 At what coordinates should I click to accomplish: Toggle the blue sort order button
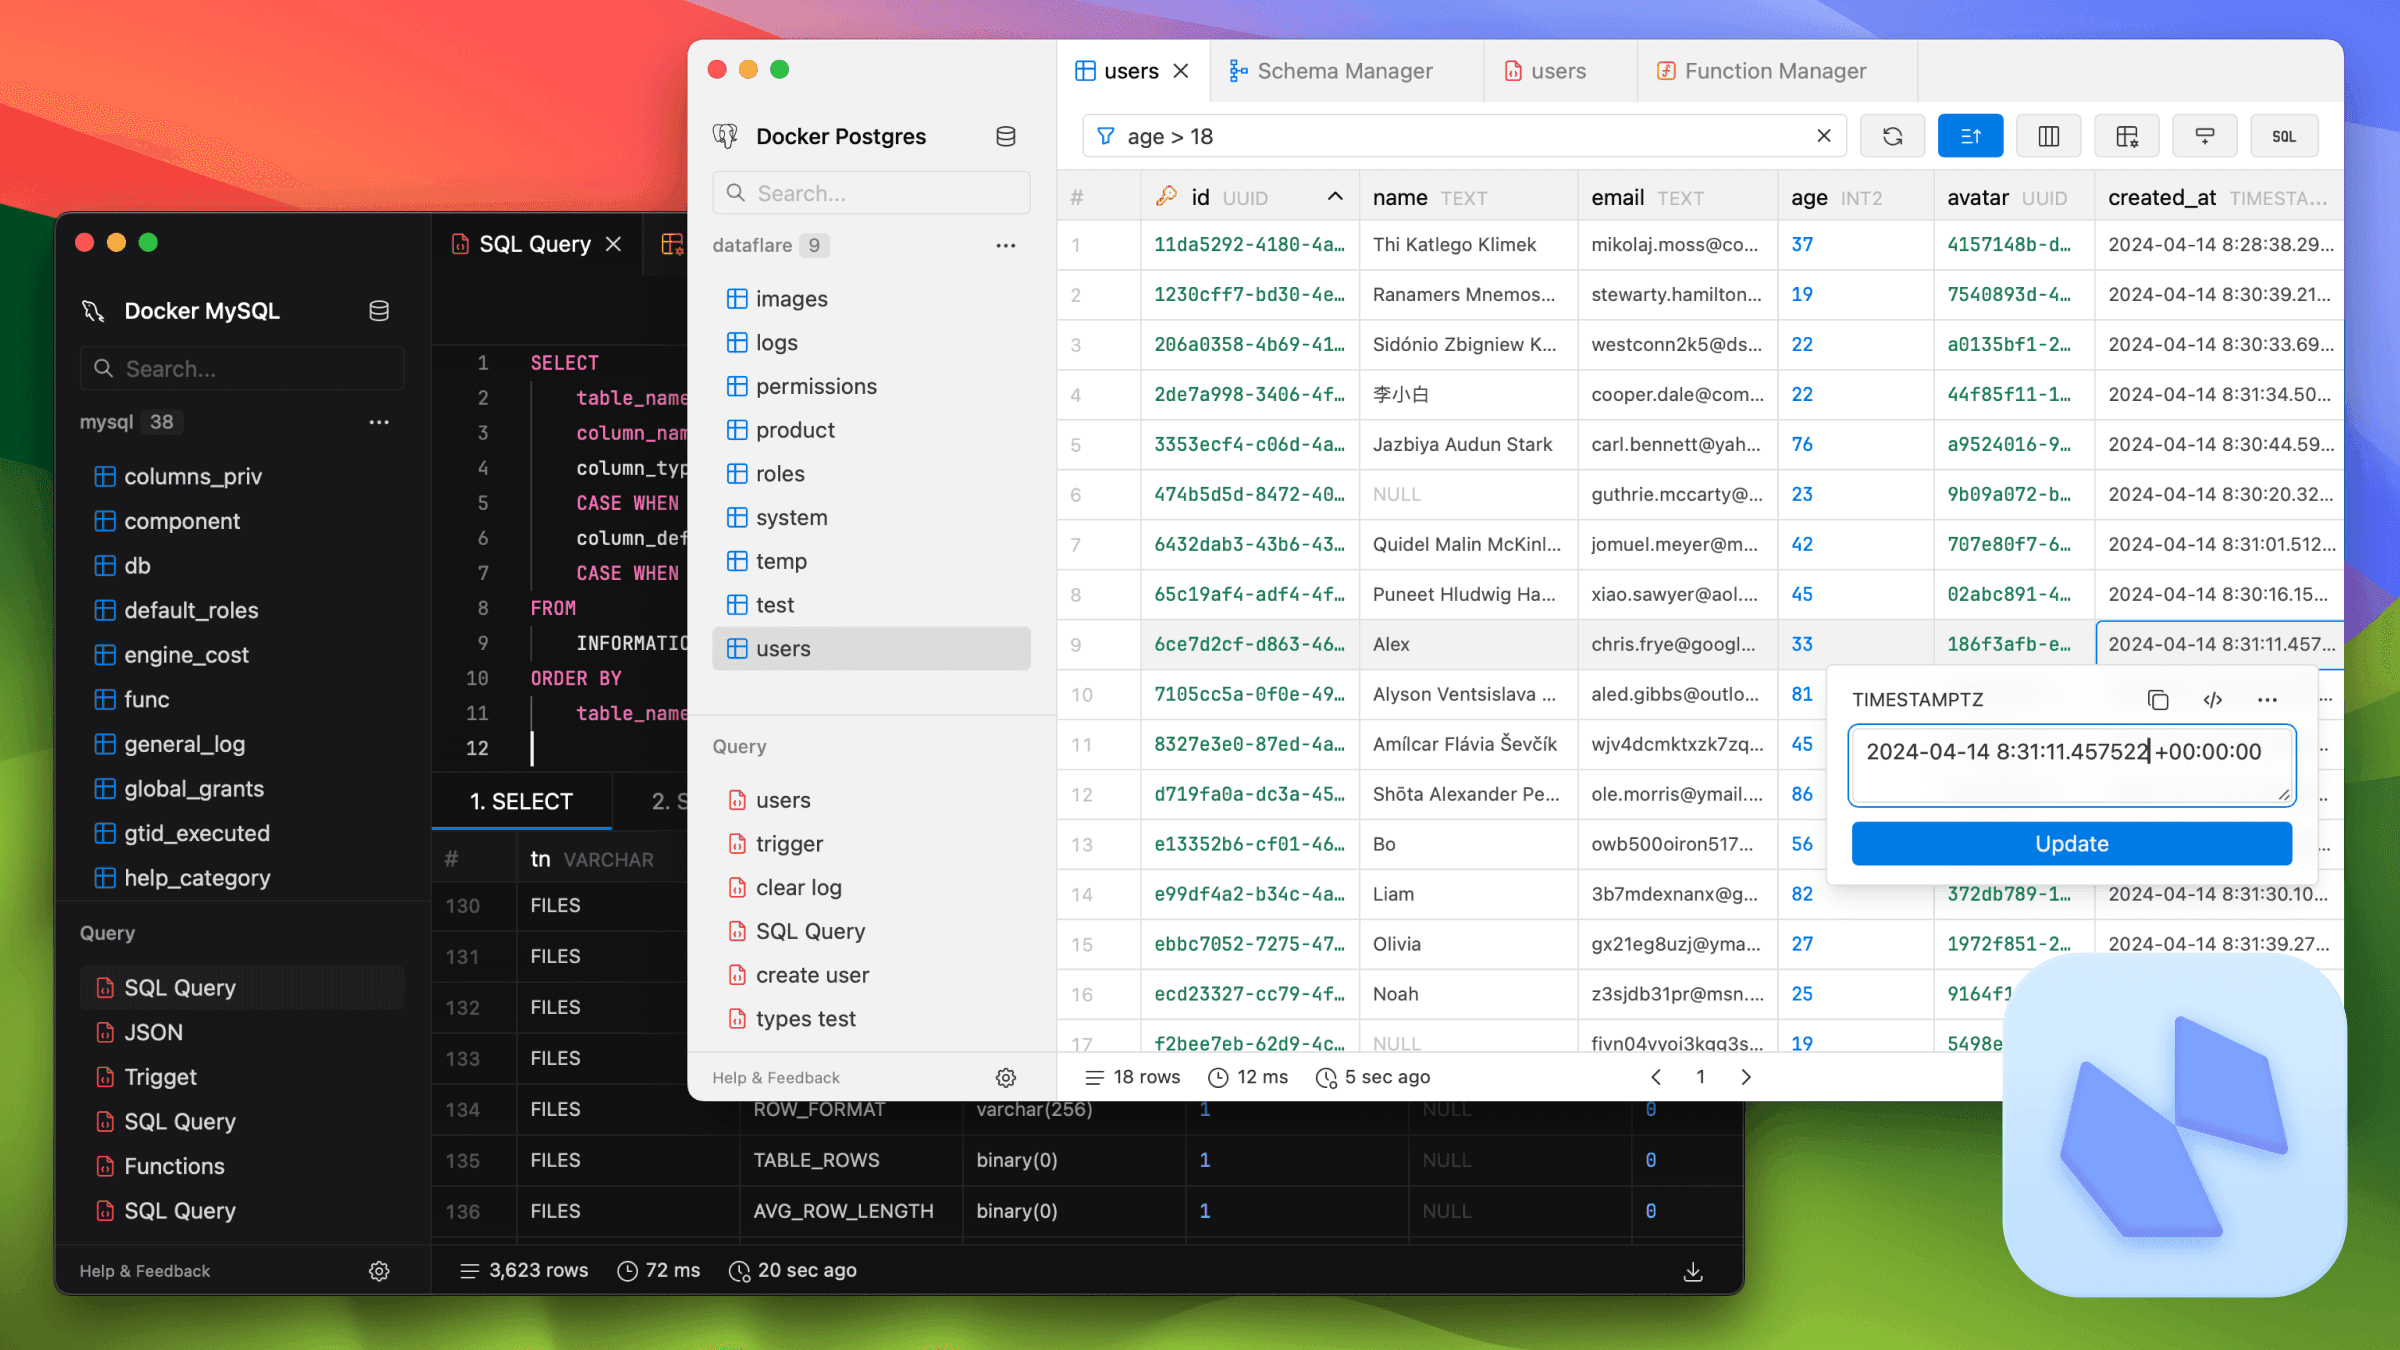(x=1970, y=136)
